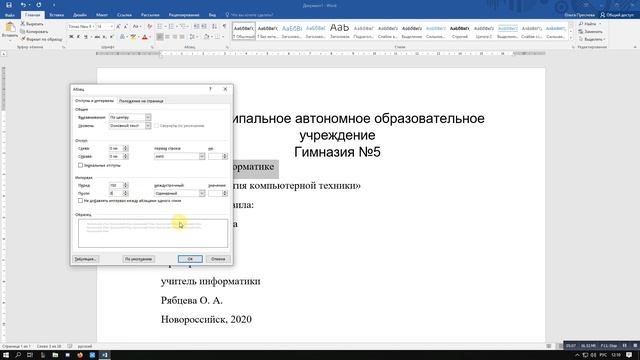640x360 pixels.
Task: Confirm dialog with ОК button
Action: click(190, 259)
